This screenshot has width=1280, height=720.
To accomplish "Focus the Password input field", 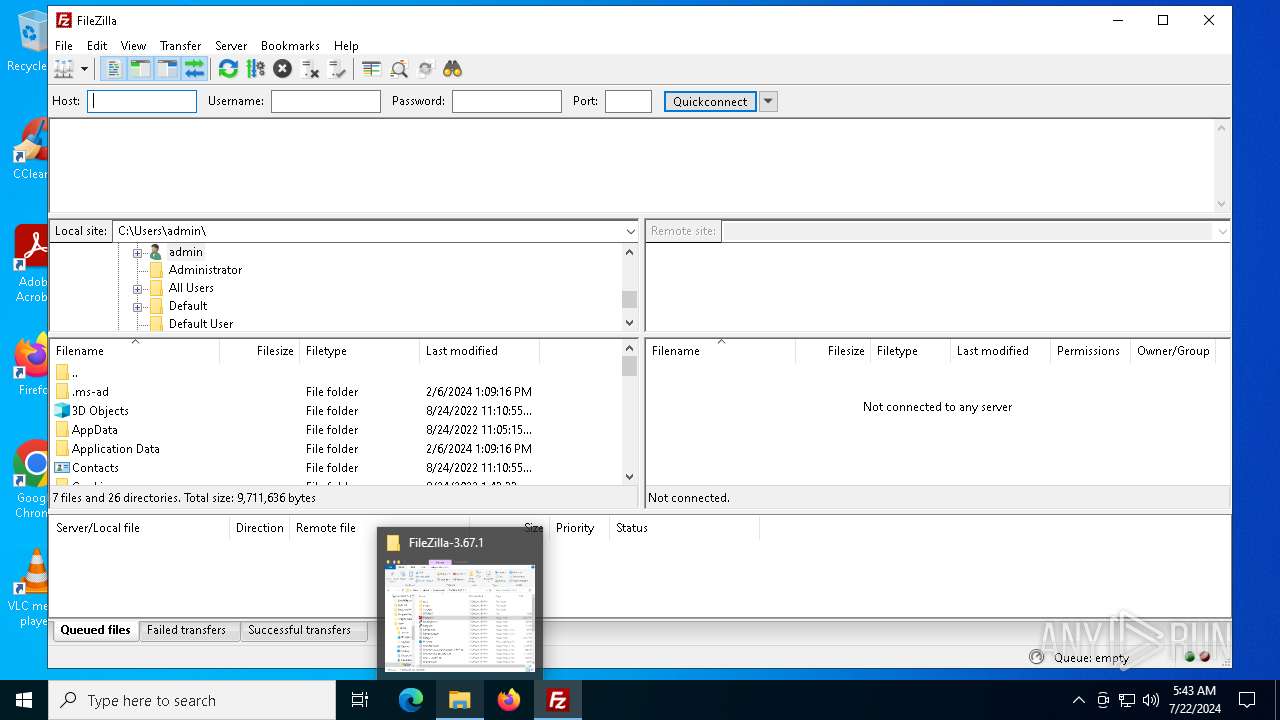I will tap(507, 101).
